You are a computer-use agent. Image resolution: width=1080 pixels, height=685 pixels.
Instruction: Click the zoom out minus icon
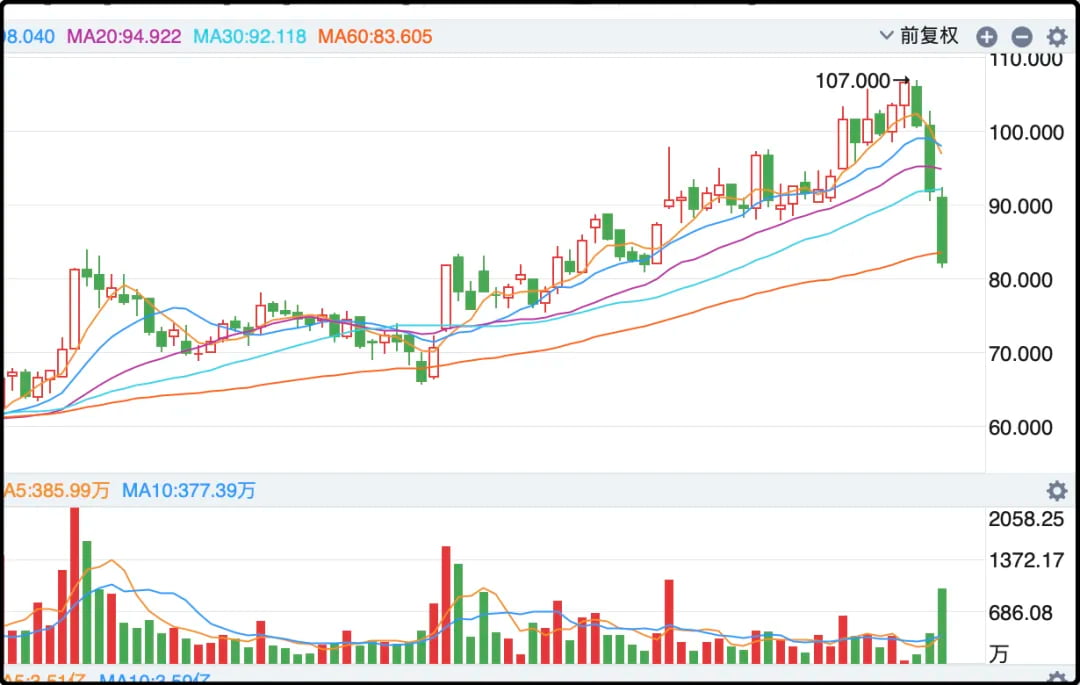tap(1021, 37)
